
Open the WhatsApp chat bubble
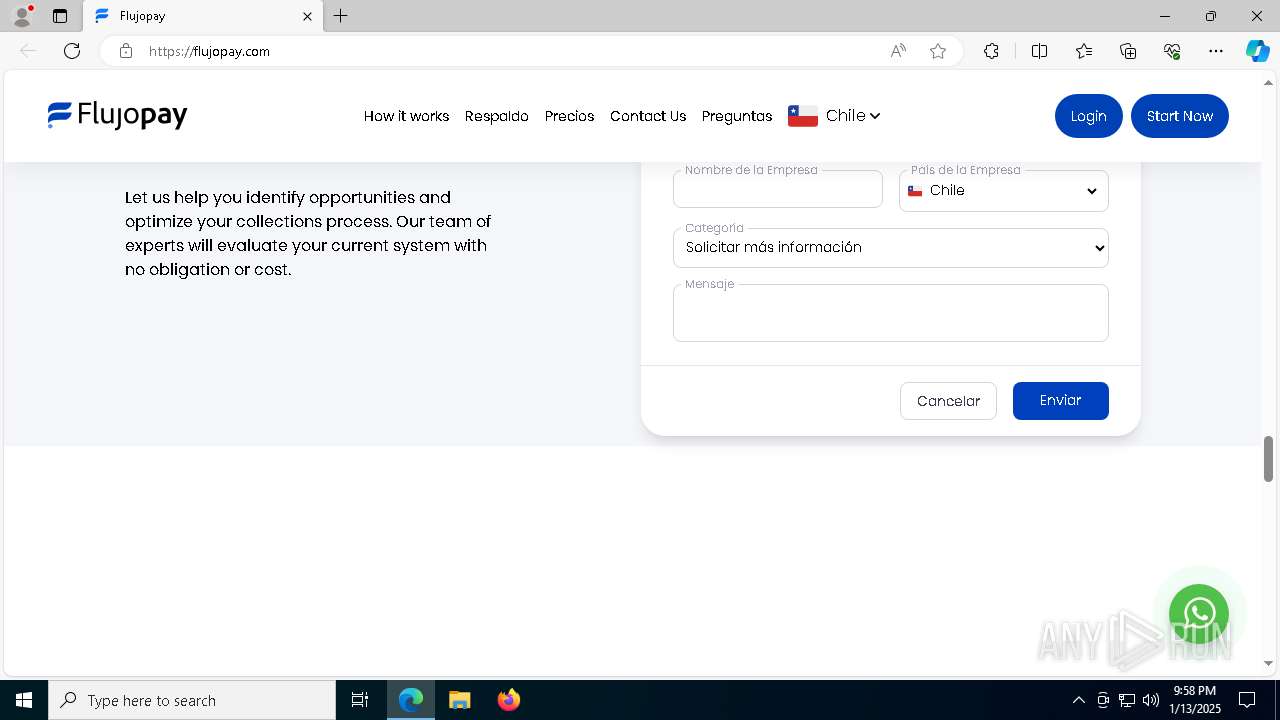(x=1199, y=614)
